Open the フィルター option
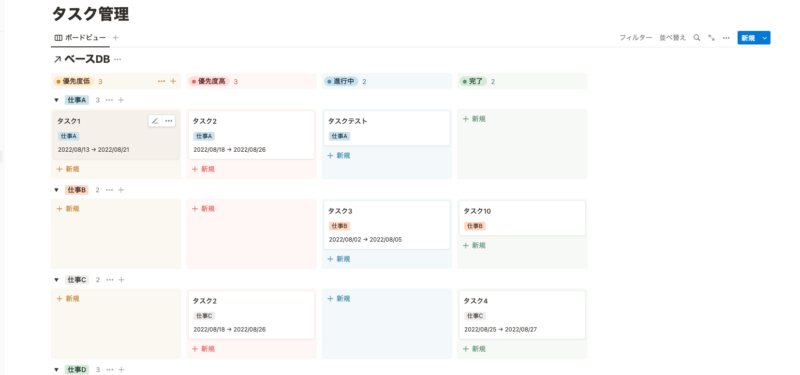 636,38
